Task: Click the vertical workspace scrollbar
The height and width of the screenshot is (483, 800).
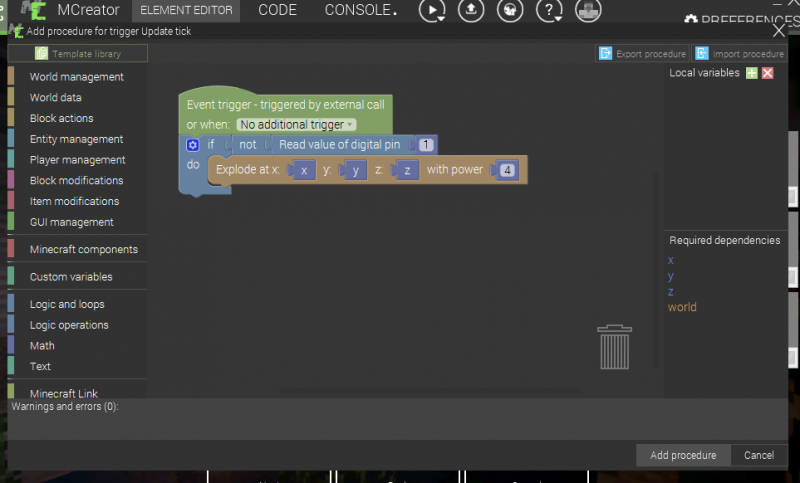Action: coord(656,270)
